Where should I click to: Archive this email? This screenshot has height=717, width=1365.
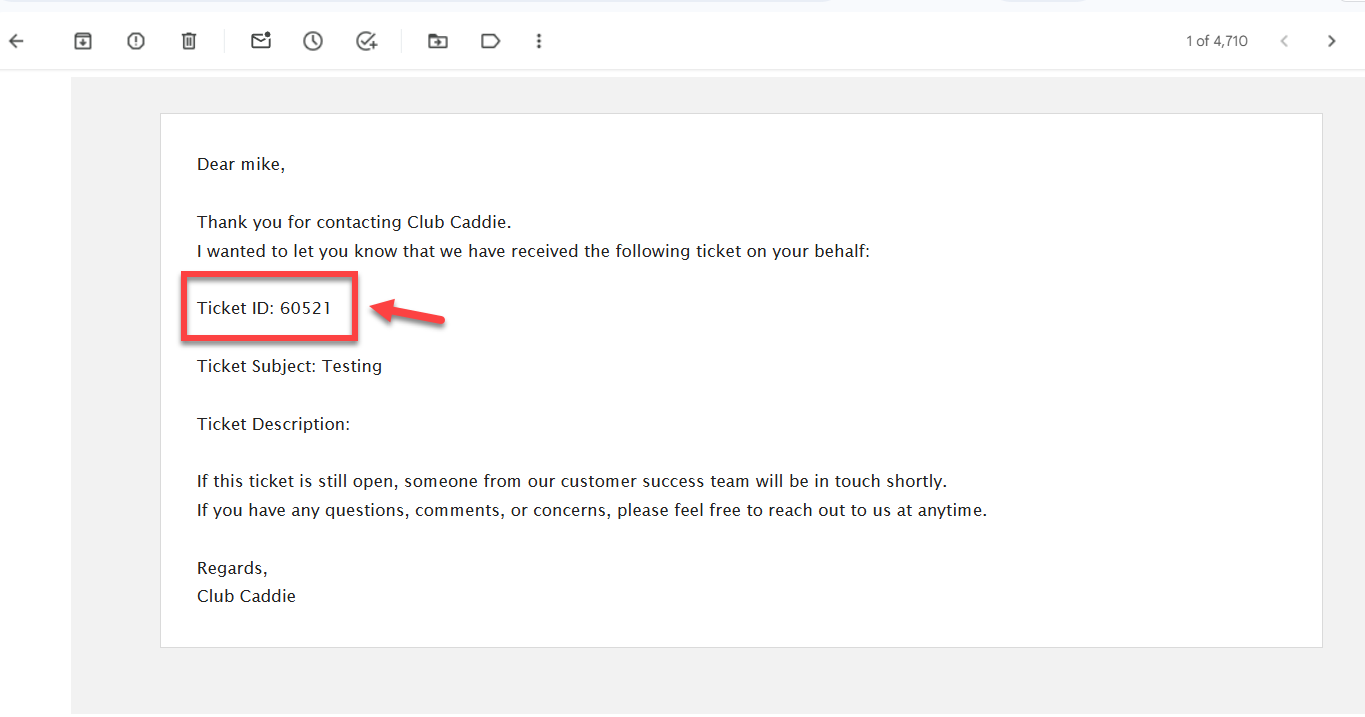pos(83,41)
